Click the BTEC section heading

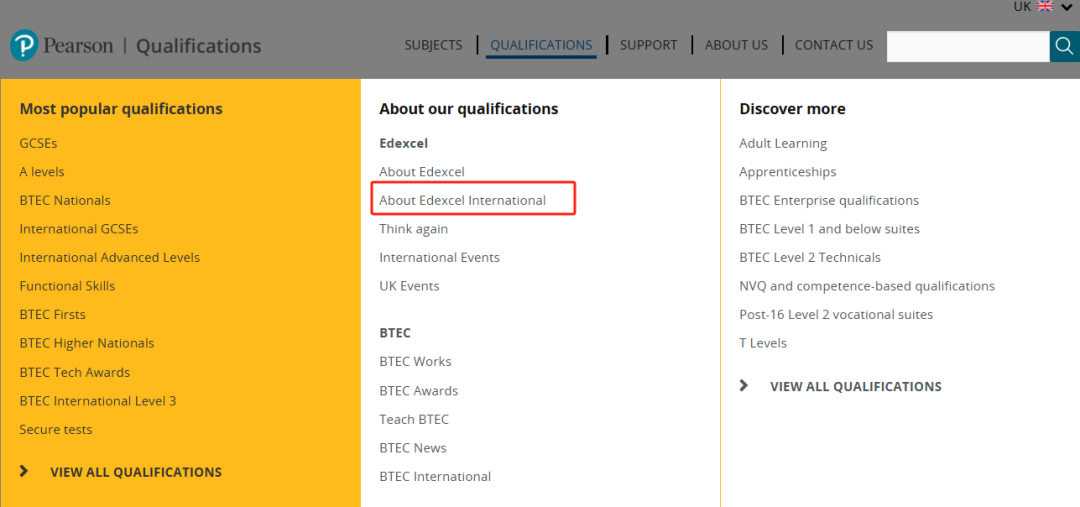click(x=395, y=333)
